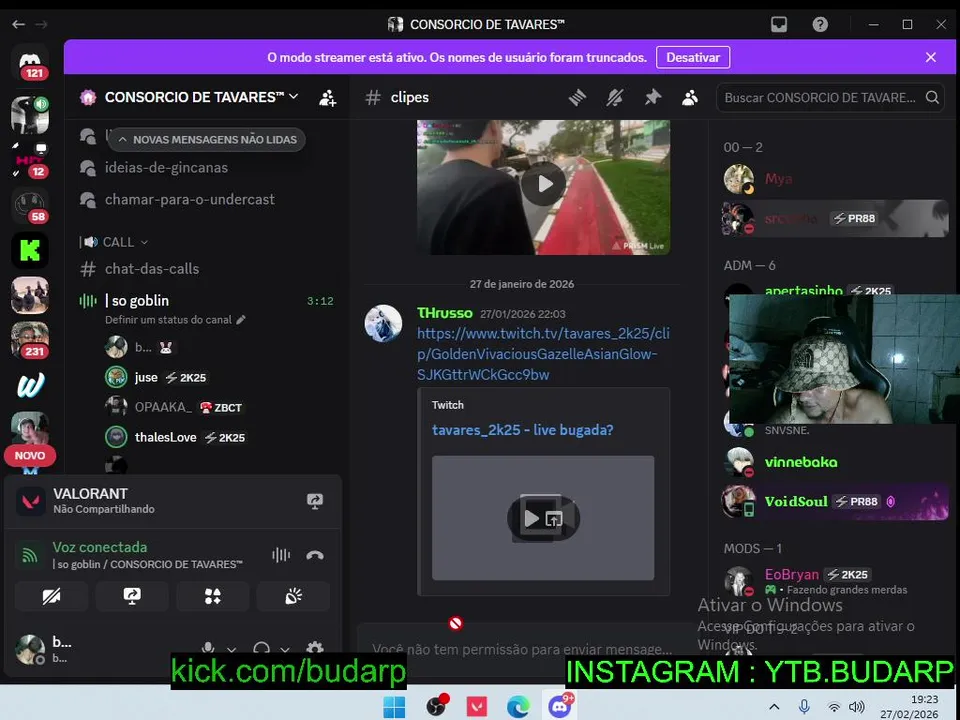Image resolution: width=960 pixels, height=720 pixels.
Task: Open headphone output options arrow
Action: pyautogui.click(x=285, y=649)
